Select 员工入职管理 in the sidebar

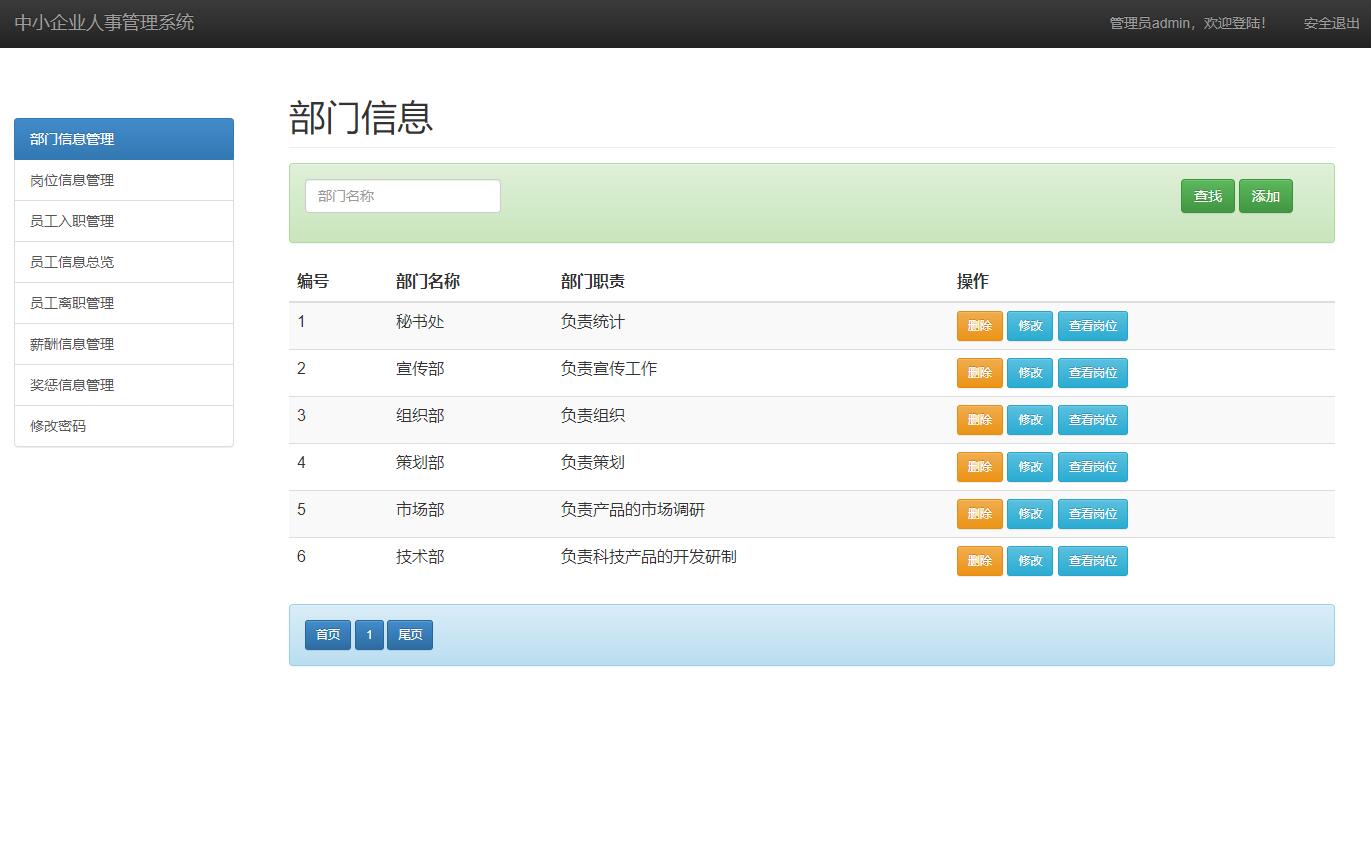(x=70, y=221)
